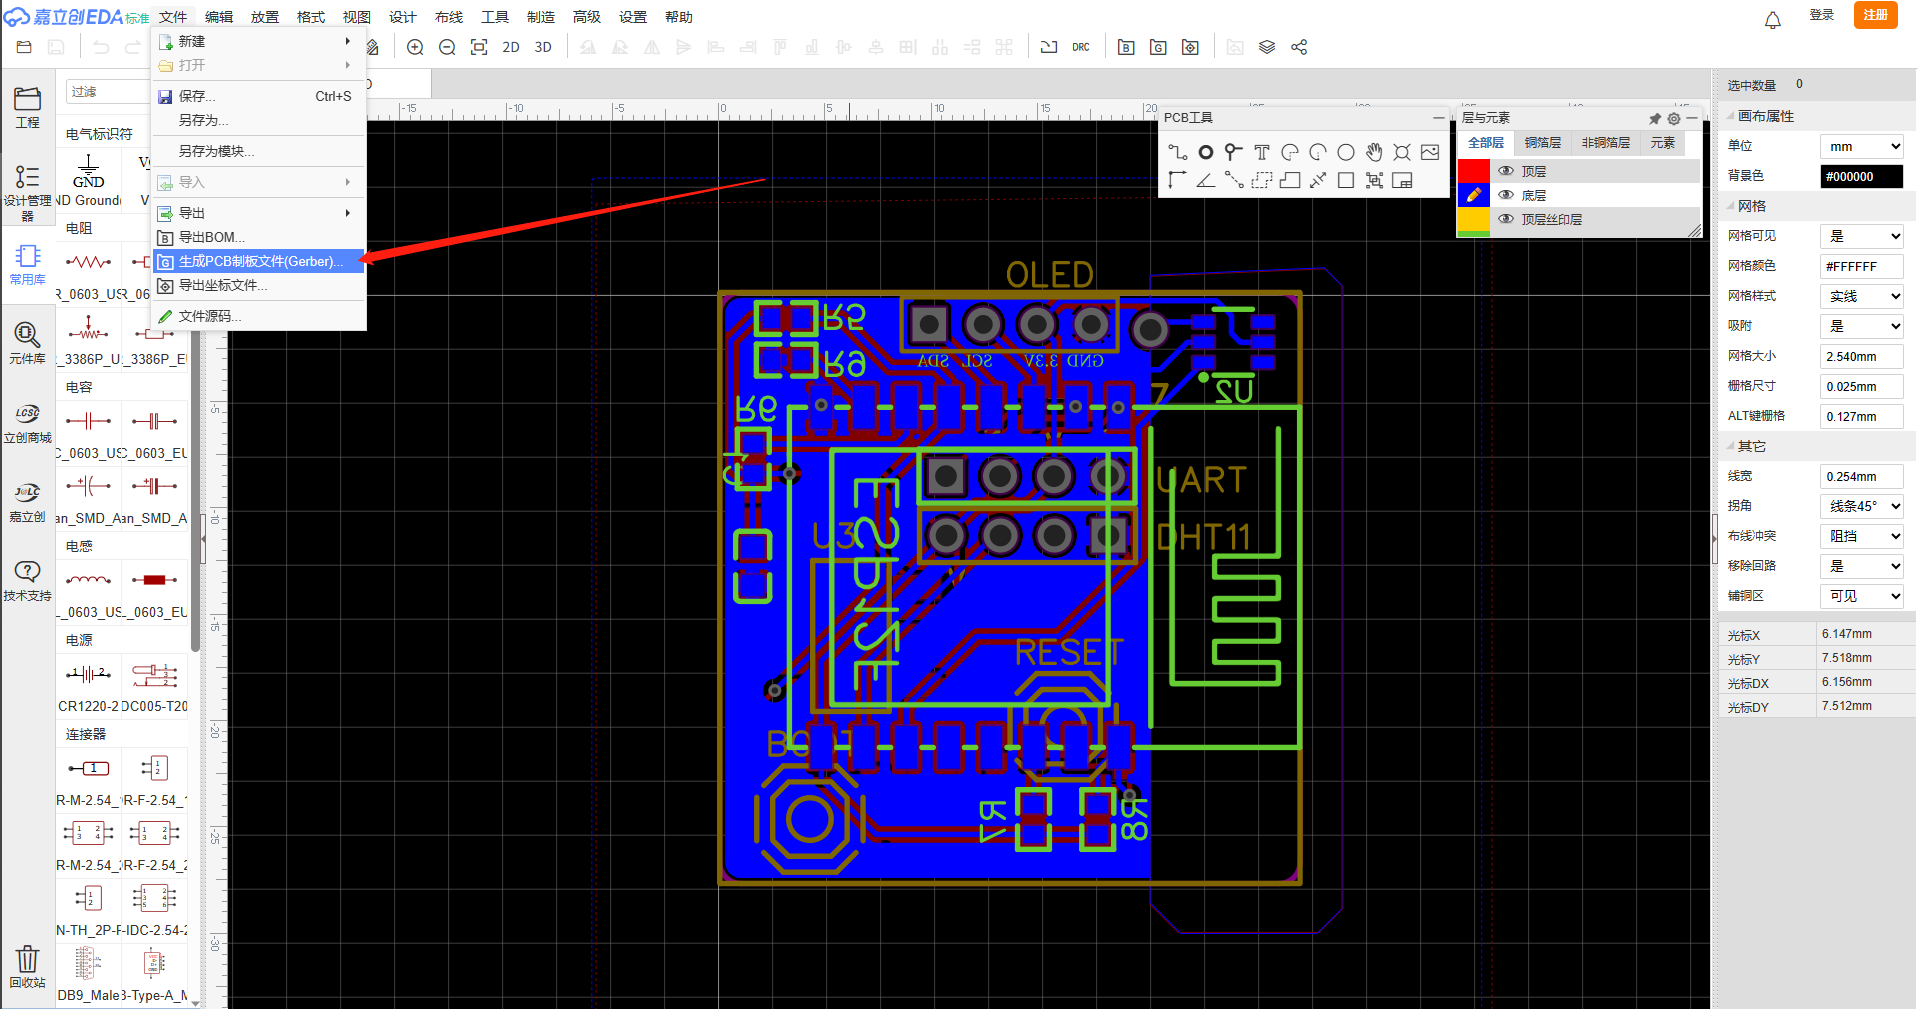Select the Pad tool in PCB tools
The width and height of the screenshot is (1918, 1009).
click(x=1206, y=152)
